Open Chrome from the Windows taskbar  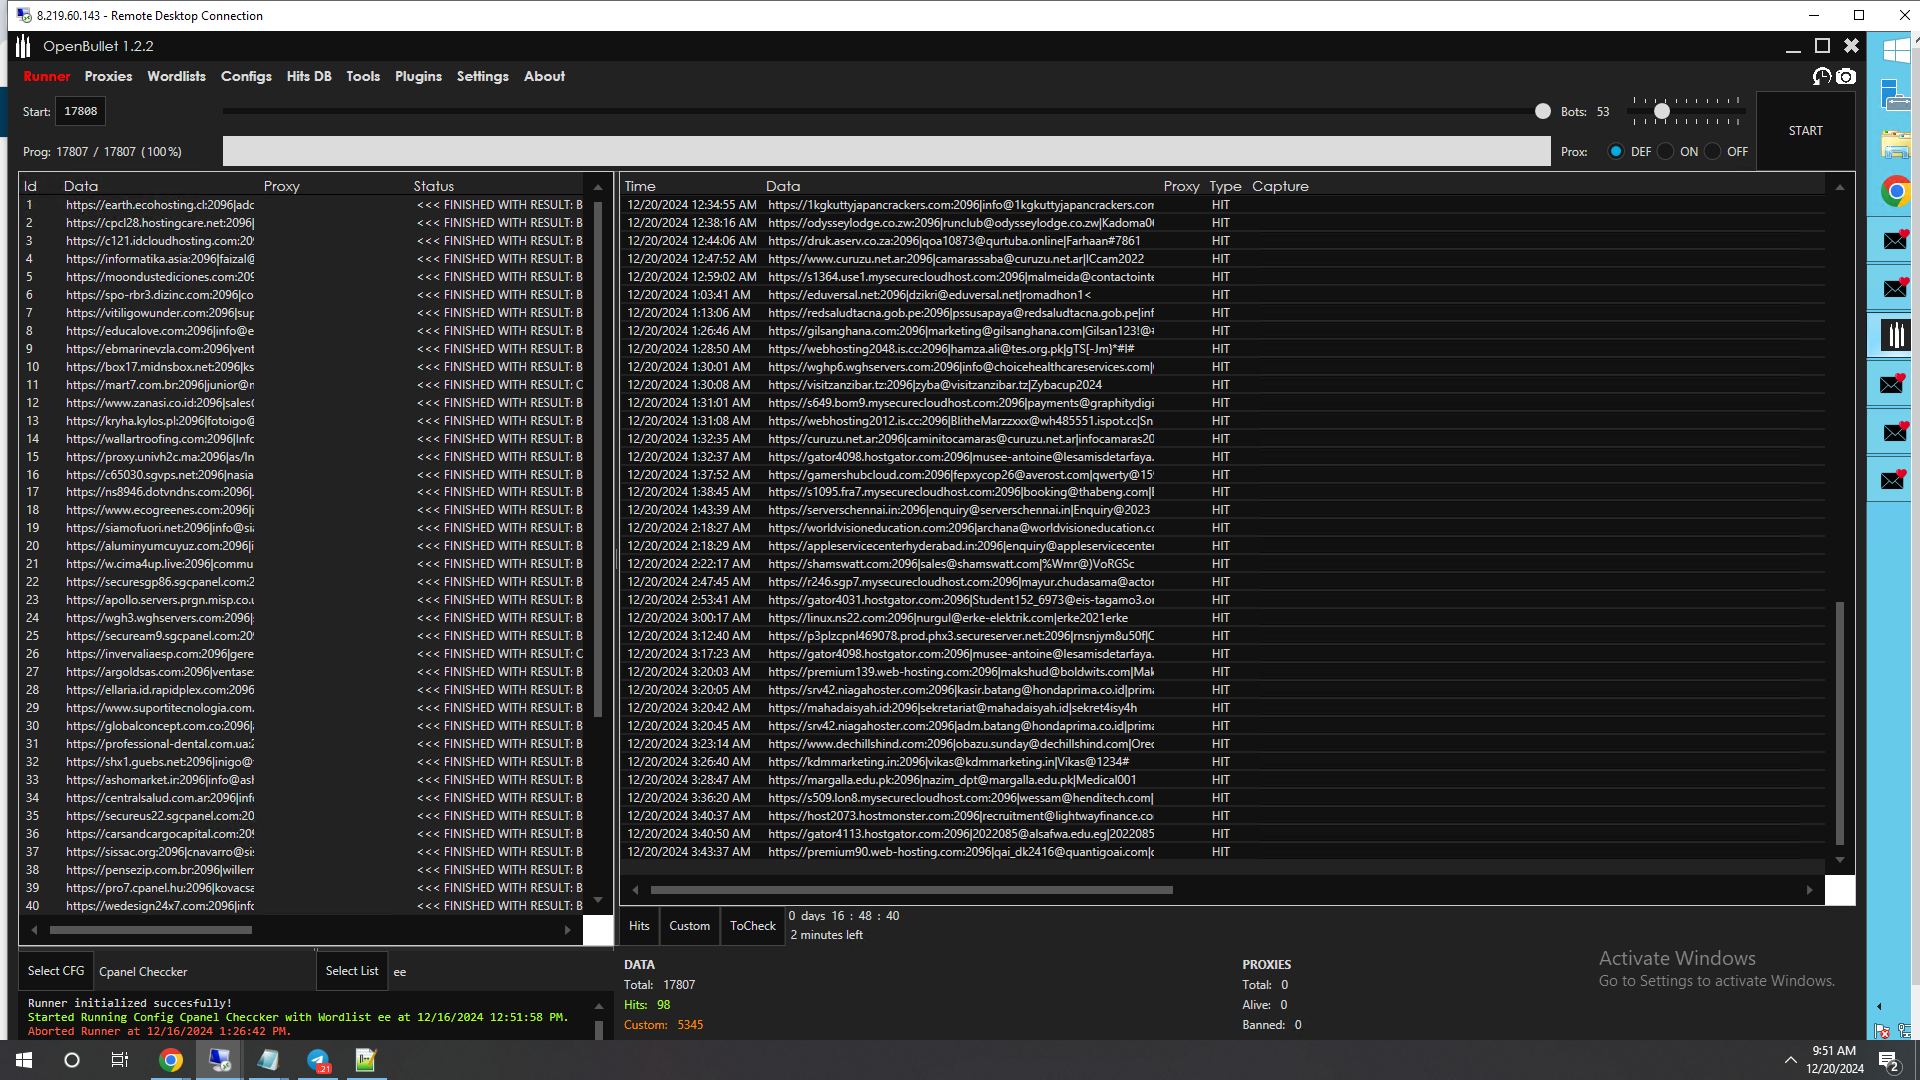click(x=171, y=1060)
